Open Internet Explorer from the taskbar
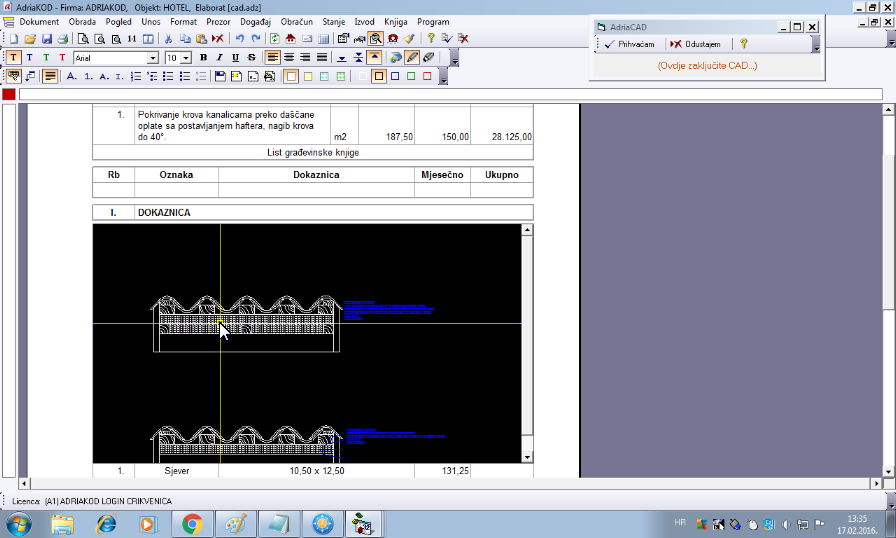The height and width of the screenshot is (538, 896). 106,524
